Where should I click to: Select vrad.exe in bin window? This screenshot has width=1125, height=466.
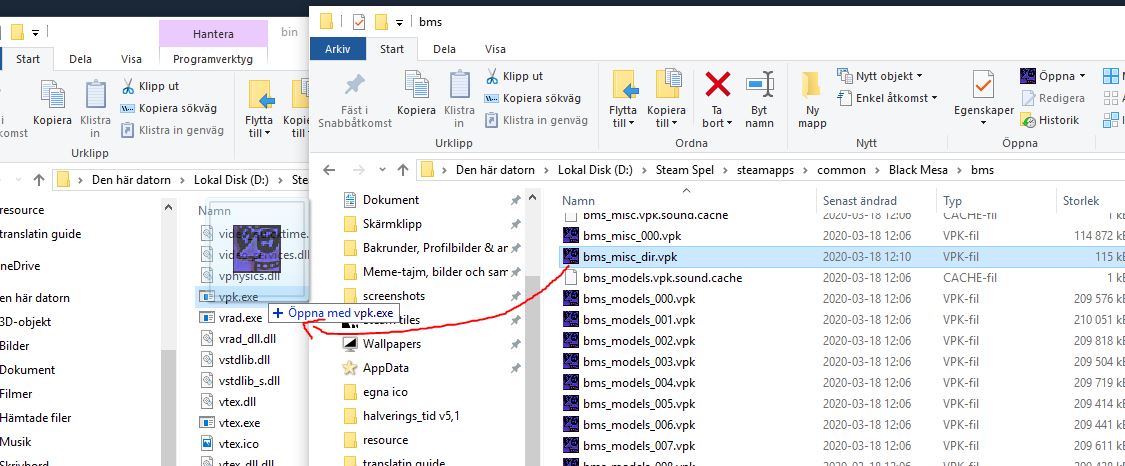[x=240, y=317]
